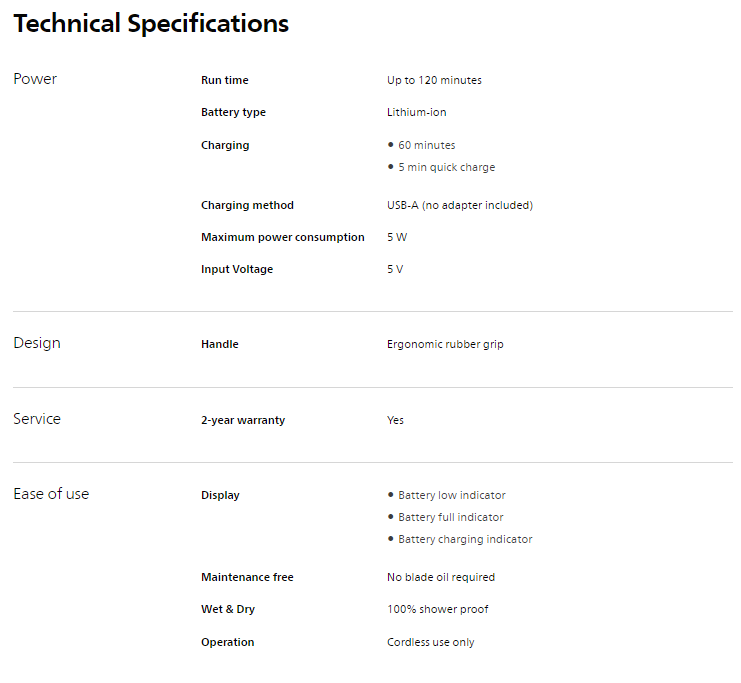Click the Maintenance free label
Image resolution: width=741 pixels, height=683 pixels.
click(247, 577)
